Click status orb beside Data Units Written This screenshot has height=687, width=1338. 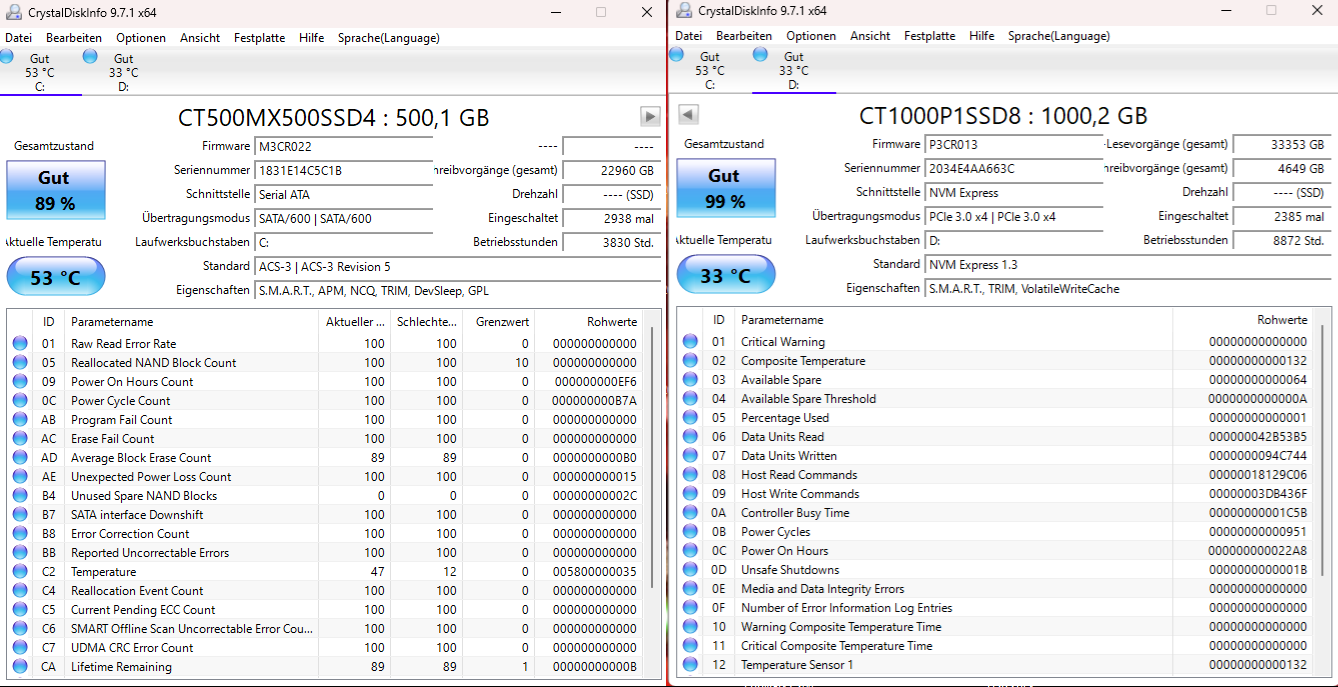point(690,455)
